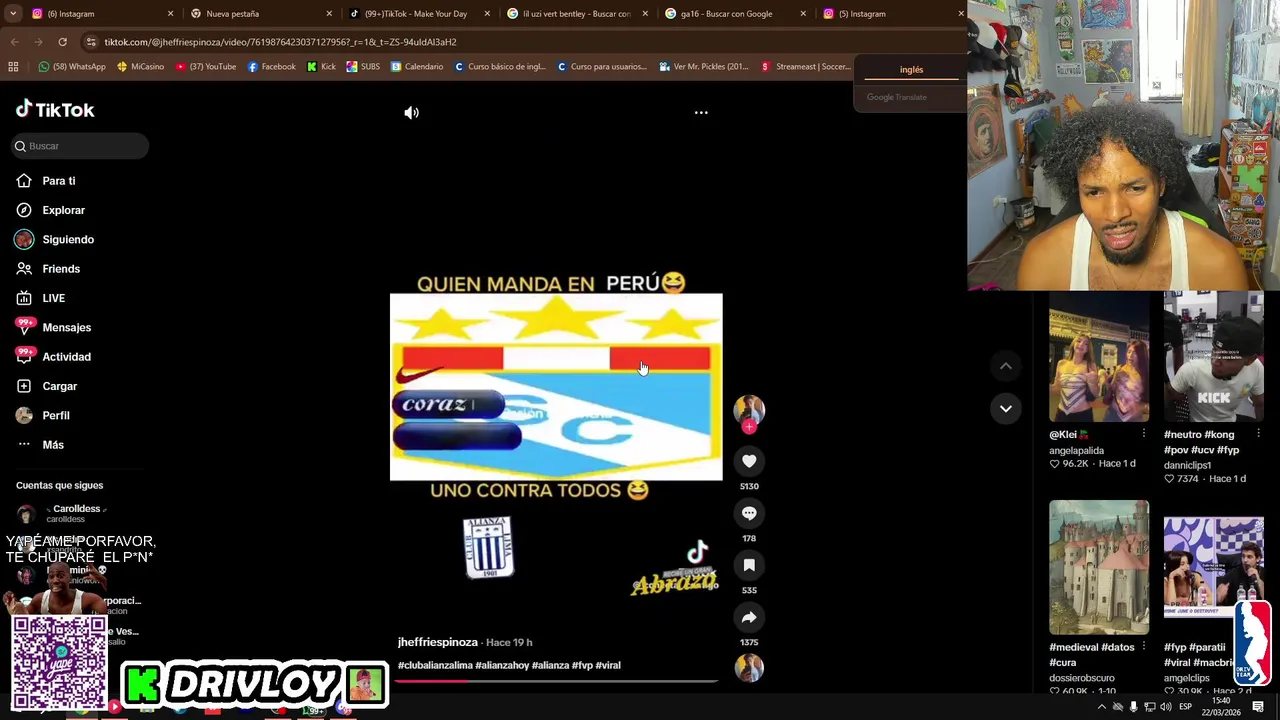Open the comments bubble icon
Screen dimensions: 1280x720
749,513
